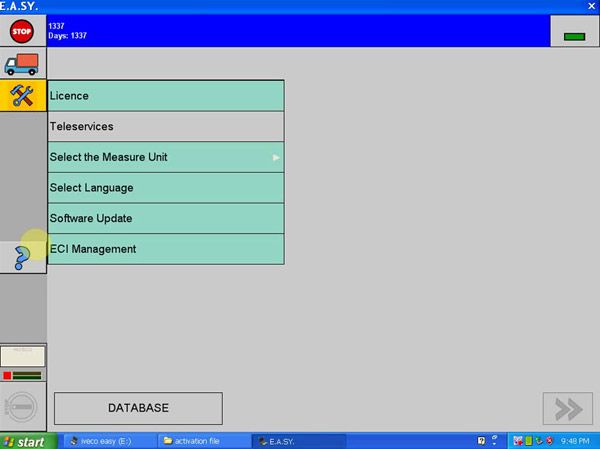Click the DATABASE button
The width and height of the screenshot is (600, 449).
click(x=138, y=408)
